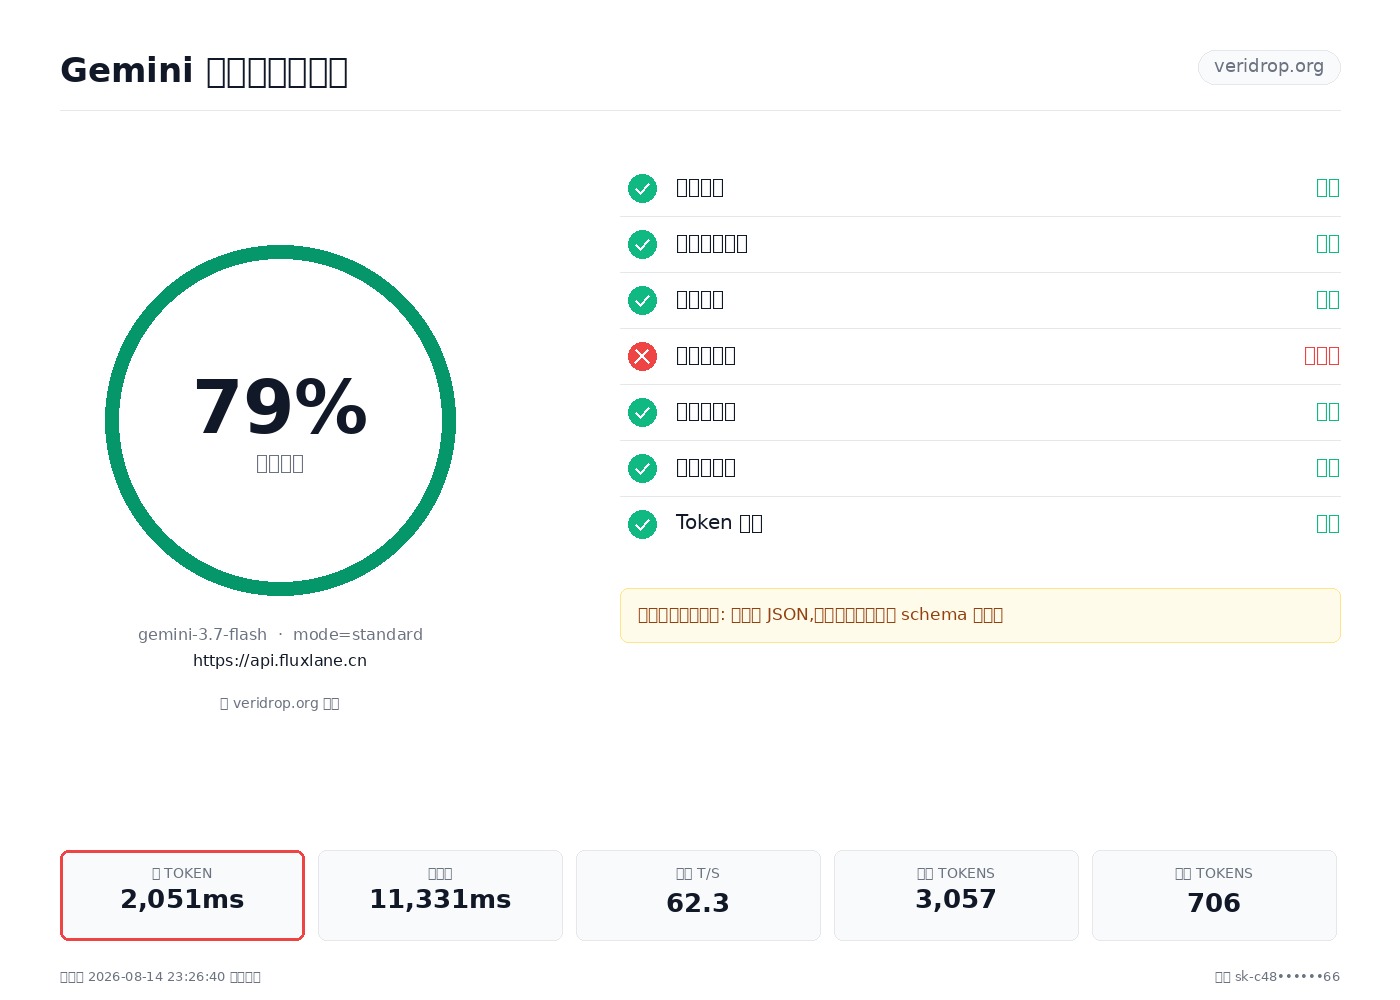Open the veridrop.org badge in header
The height and width of the screenshot is (1000, 1400).
click(x=1269, y=67)
